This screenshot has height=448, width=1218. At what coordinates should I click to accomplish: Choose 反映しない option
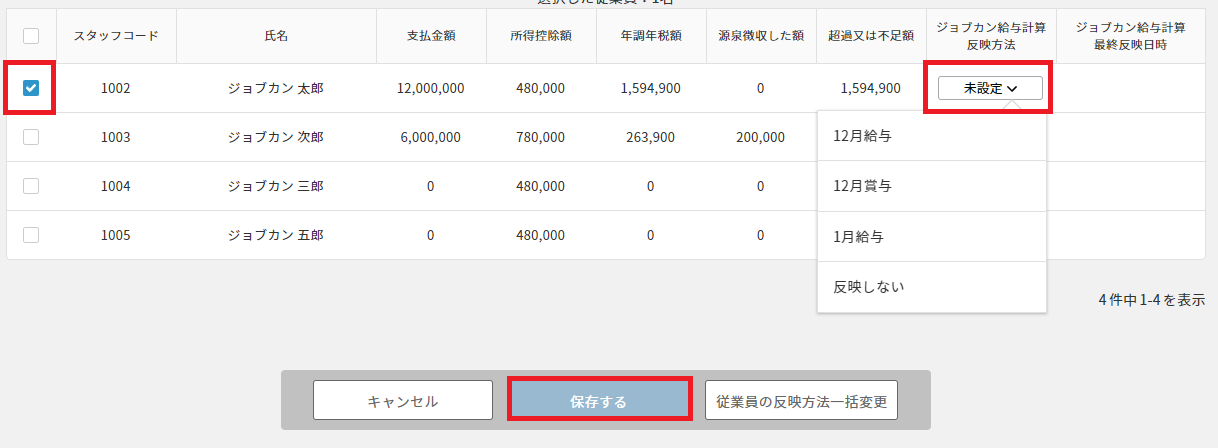[868, 287]
